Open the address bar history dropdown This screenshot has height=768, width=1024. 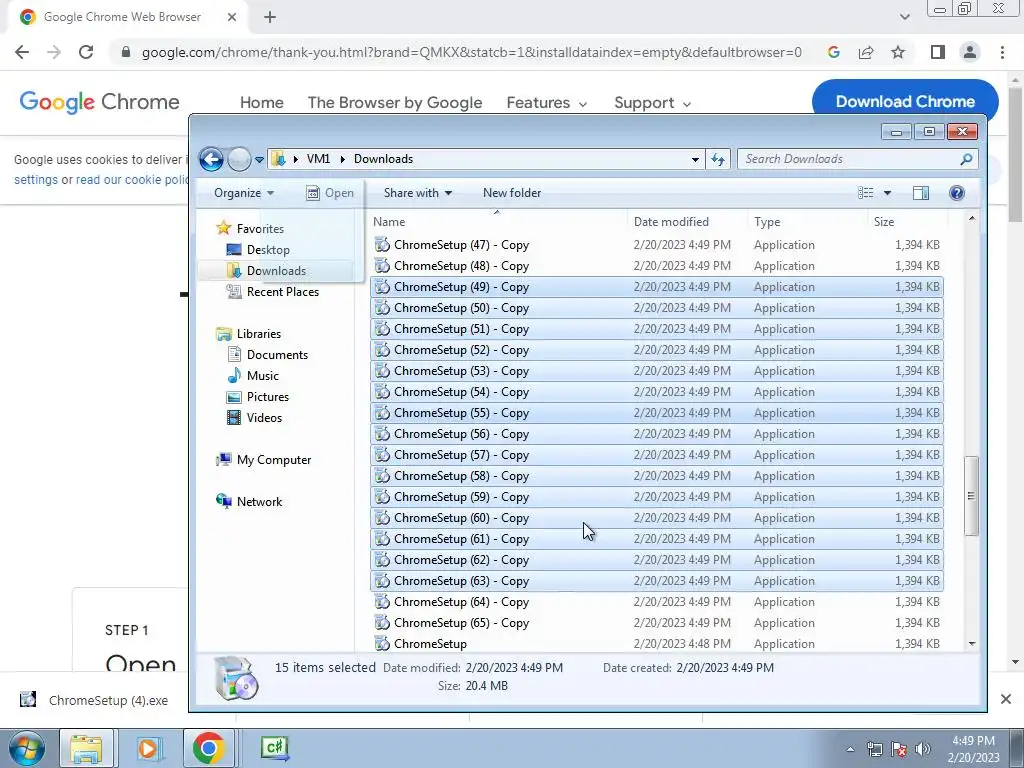click(x=695, y=159)
